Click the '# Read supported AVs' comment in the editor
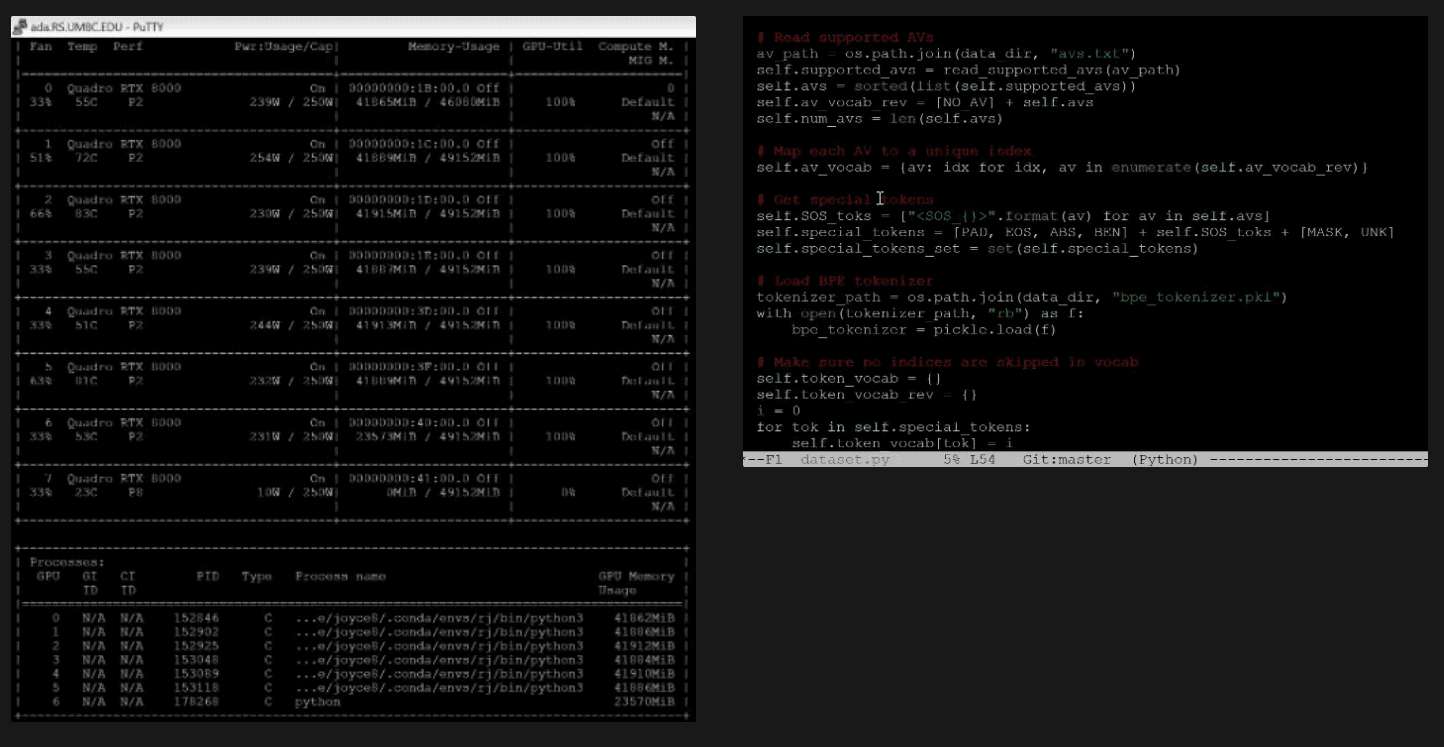The image size is (1444, 747). coord(845,38)
